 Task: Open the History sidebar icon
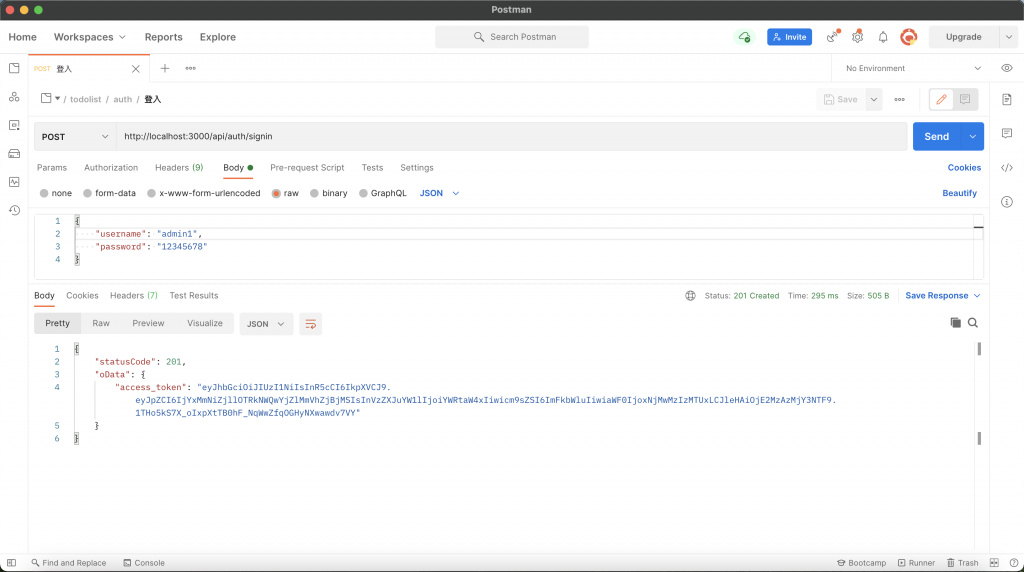pyautogui.click(x=14, y=210)
